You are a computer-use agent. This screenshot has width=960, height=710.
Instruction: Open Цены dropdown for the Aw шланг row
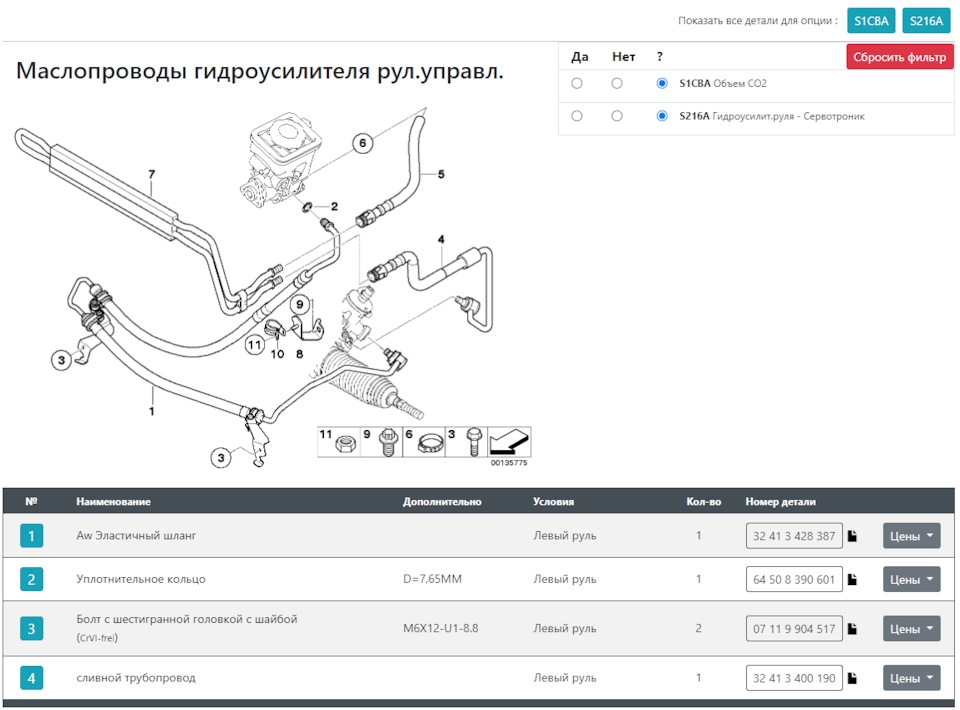coord(910,535)
